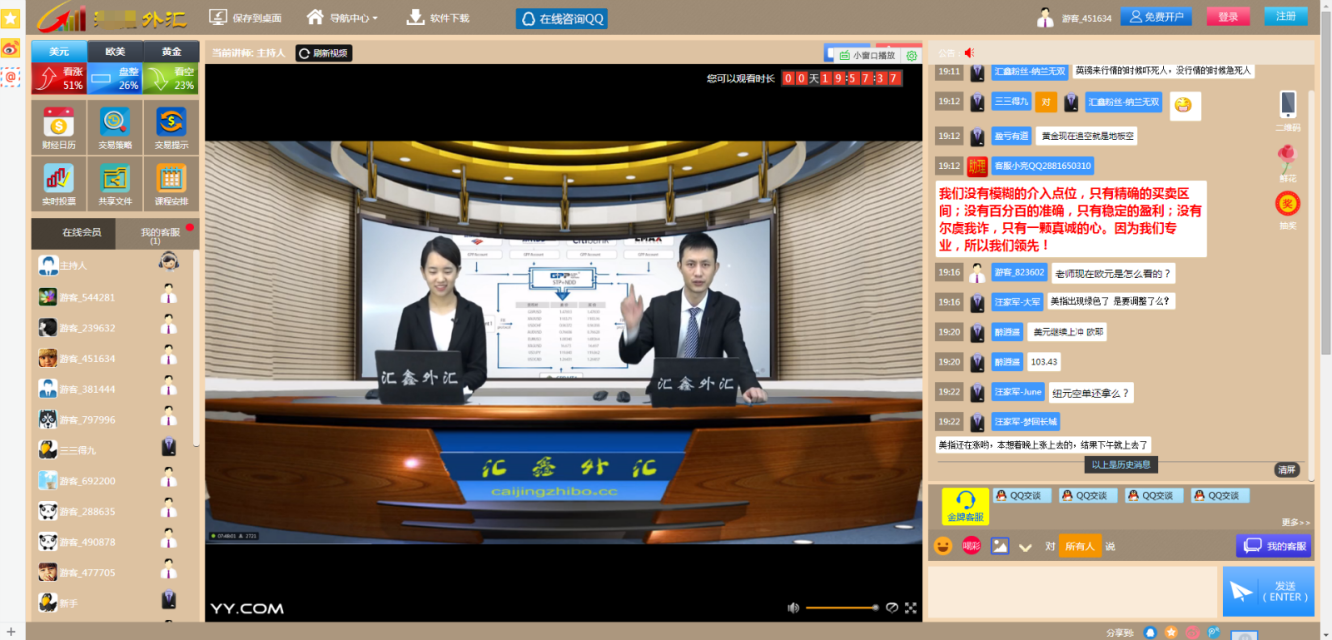The width and height of the screenshot is (1332, 640).
Task: Open 在线咨询QQ online consultation
Action: 562,18
